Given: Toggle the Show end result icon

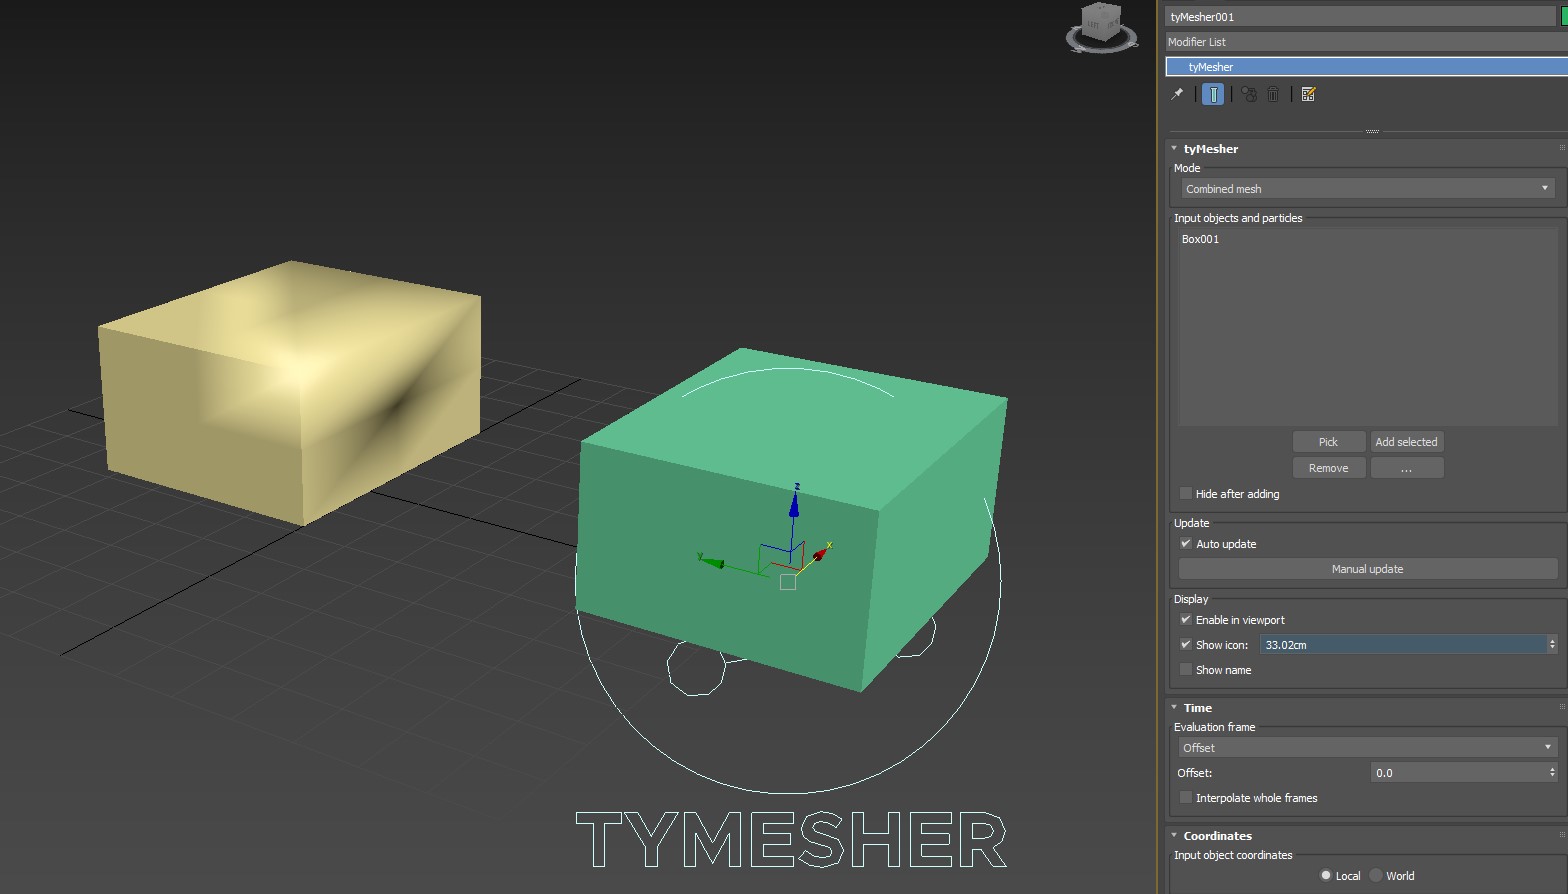Looking at the screenshot, I should [x=1213, y=94].
